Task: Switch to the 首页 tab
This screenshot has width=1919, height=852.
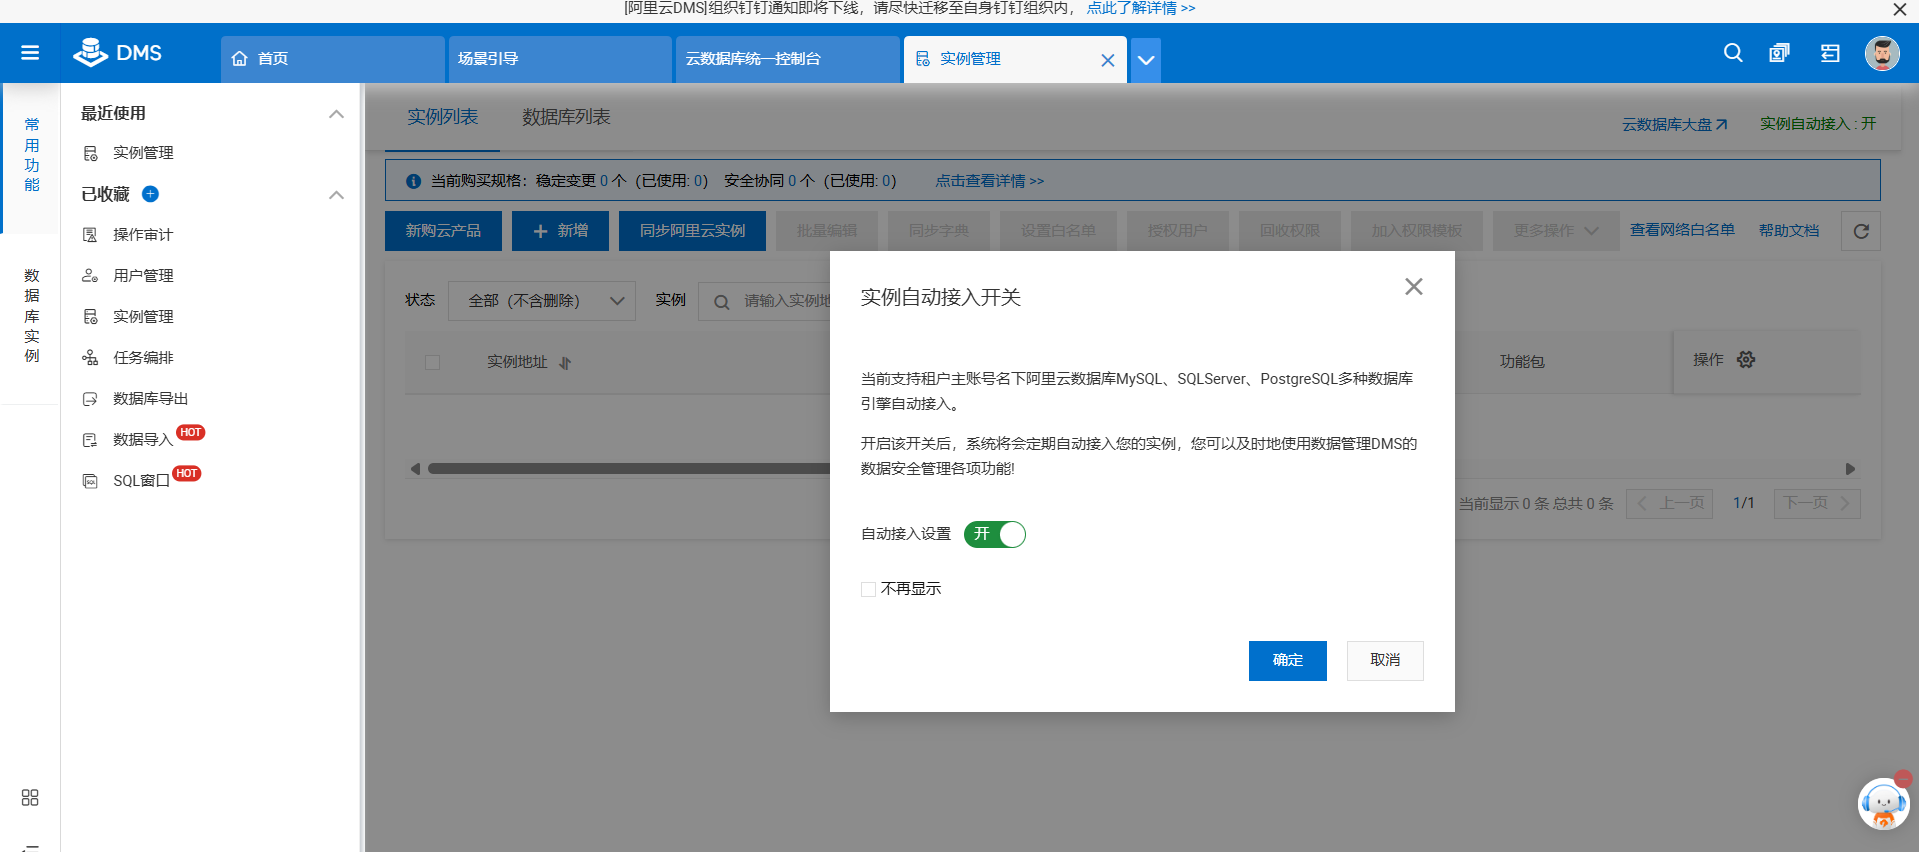Action: 333,59
